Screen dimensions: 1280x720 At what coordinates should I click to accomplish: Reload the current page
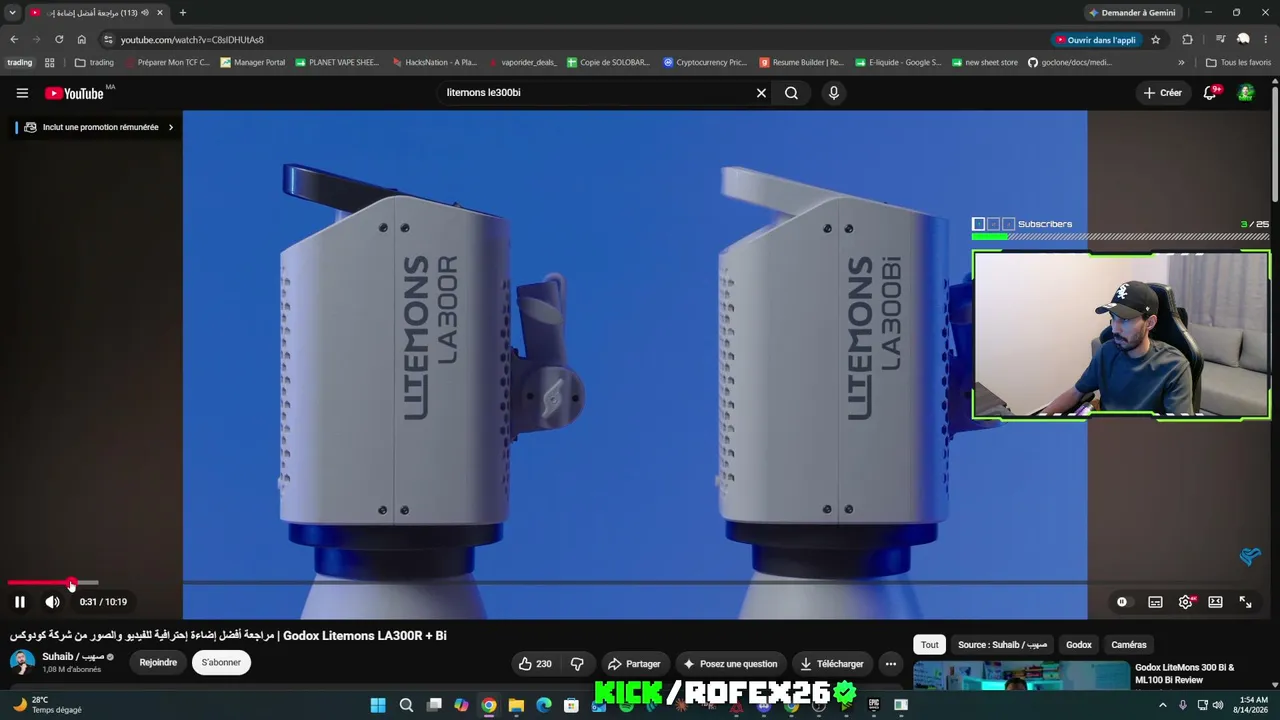pyautogui.click(x=59, y=40)
